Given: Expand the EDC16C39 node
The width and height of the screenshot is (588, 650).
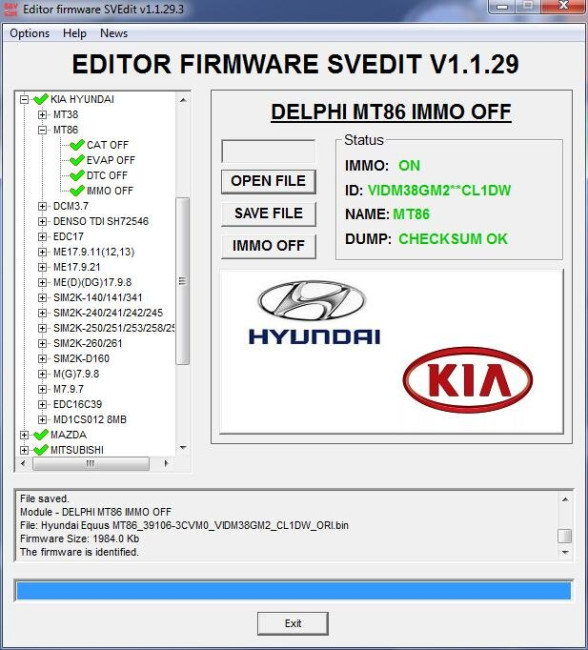Looking at the screenshot, I should click(x=42, y=404).
